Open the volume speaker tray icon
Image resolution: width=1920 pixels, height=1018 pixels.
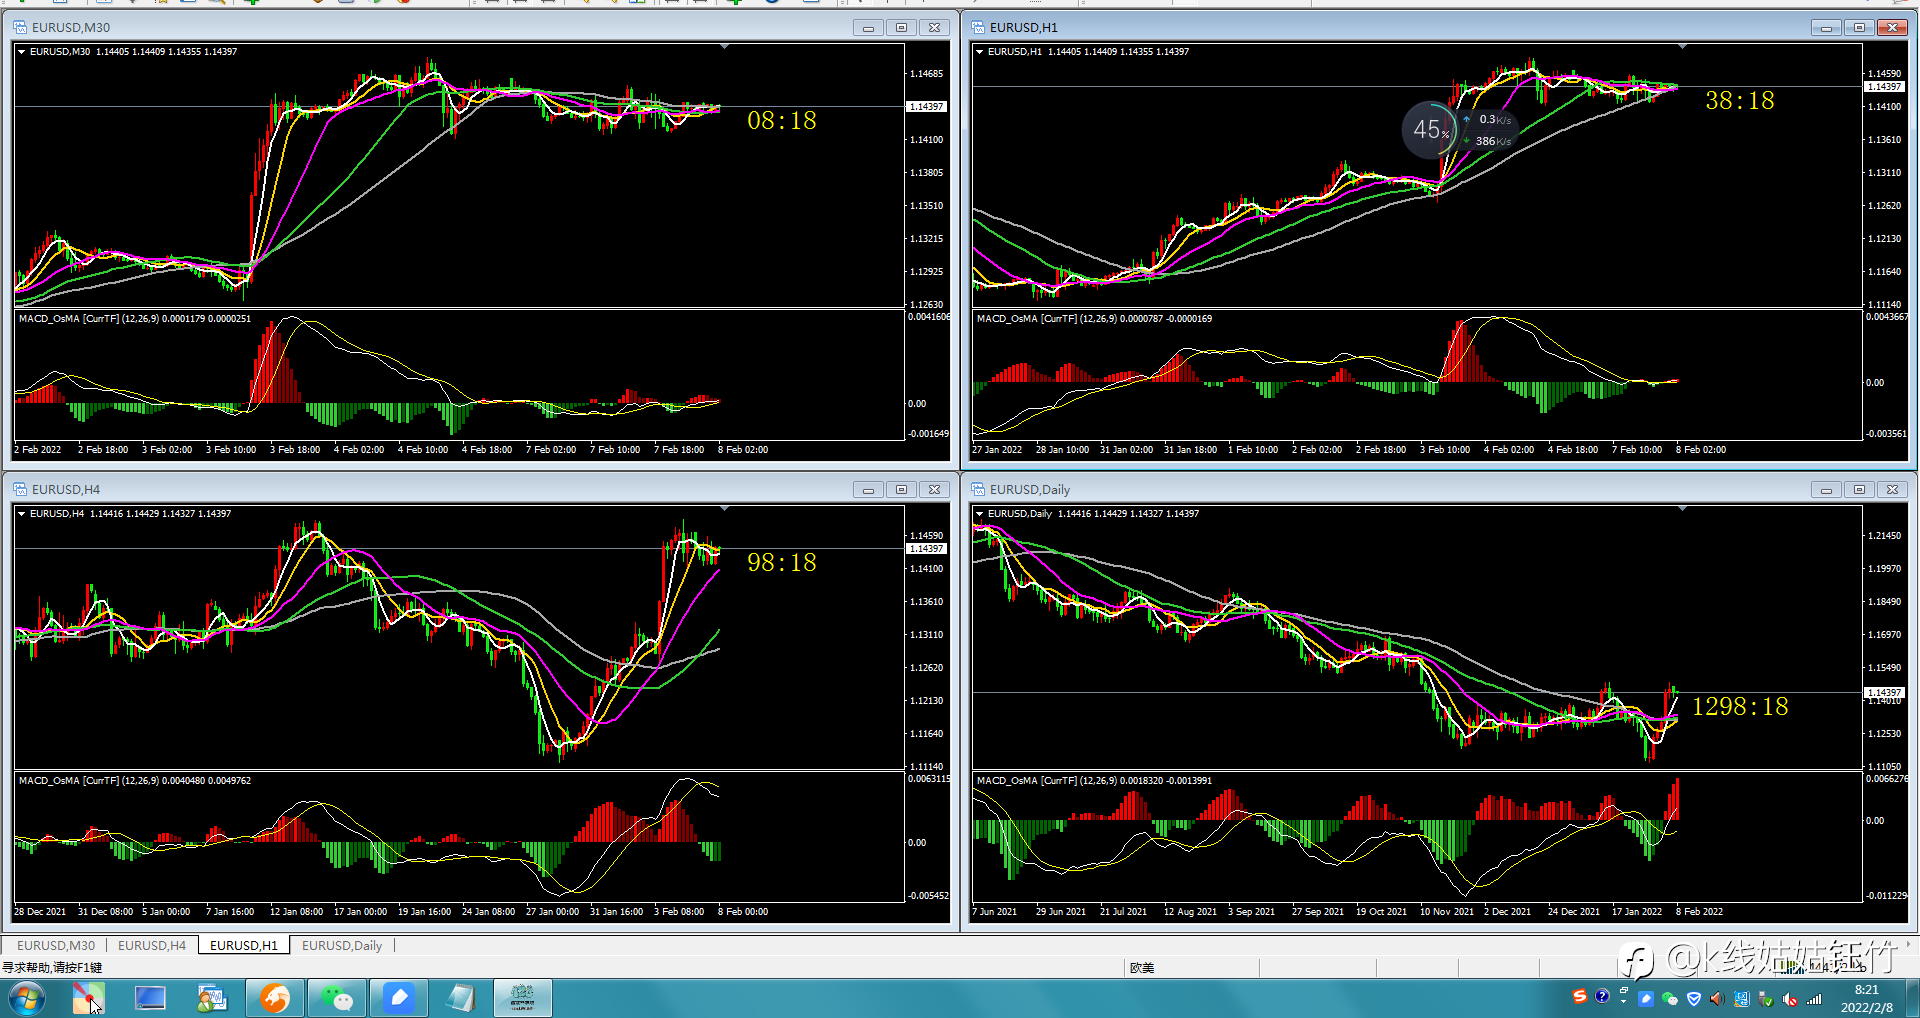pyautogui.click(x=1717, y=998)
